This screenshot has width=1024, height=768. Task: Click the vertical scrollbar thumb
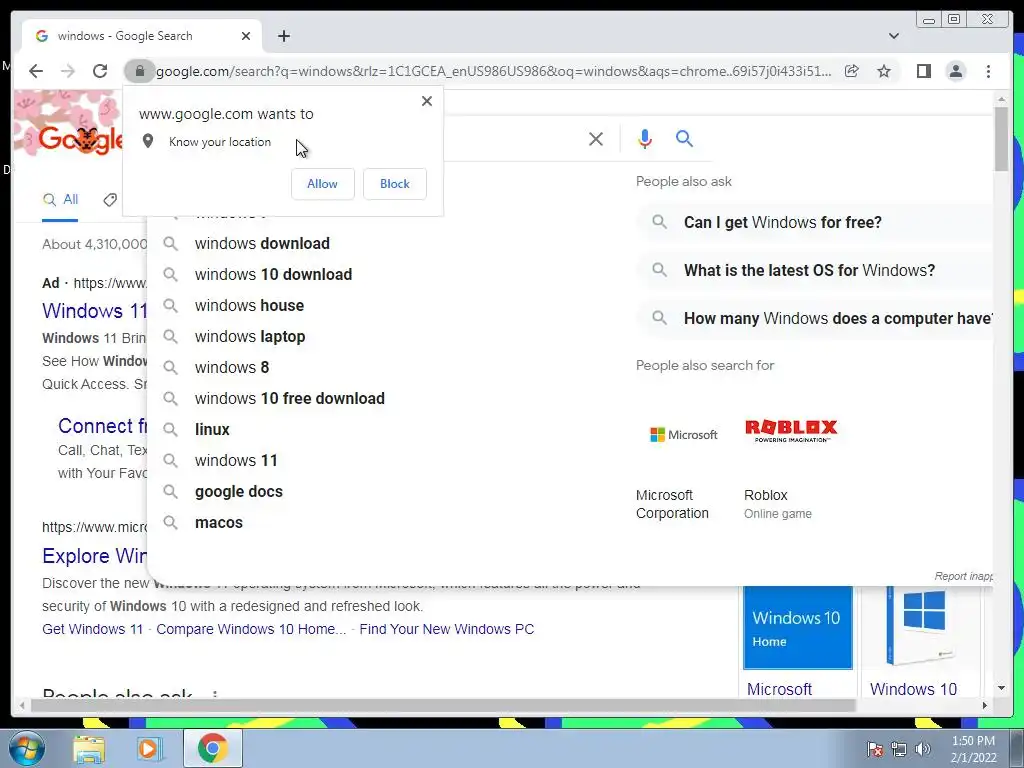1001,138
